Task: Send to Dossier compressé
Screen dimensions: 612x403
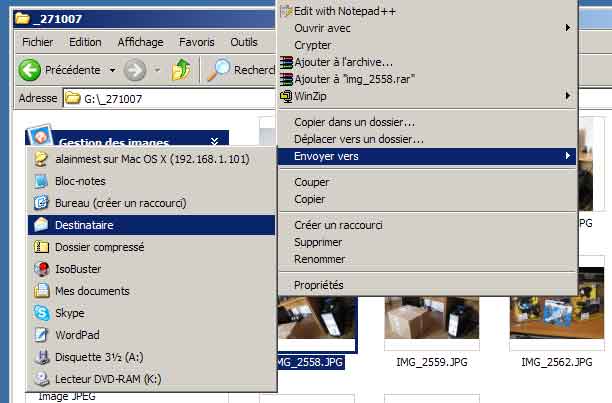Action: [x=151, y=247]
